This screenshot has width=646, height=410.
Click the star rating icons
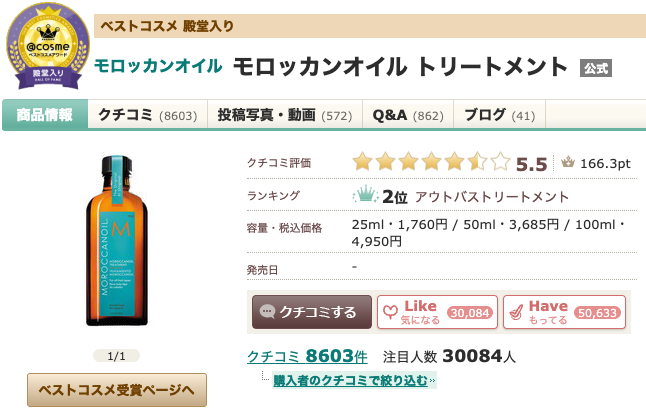[431, 162]
